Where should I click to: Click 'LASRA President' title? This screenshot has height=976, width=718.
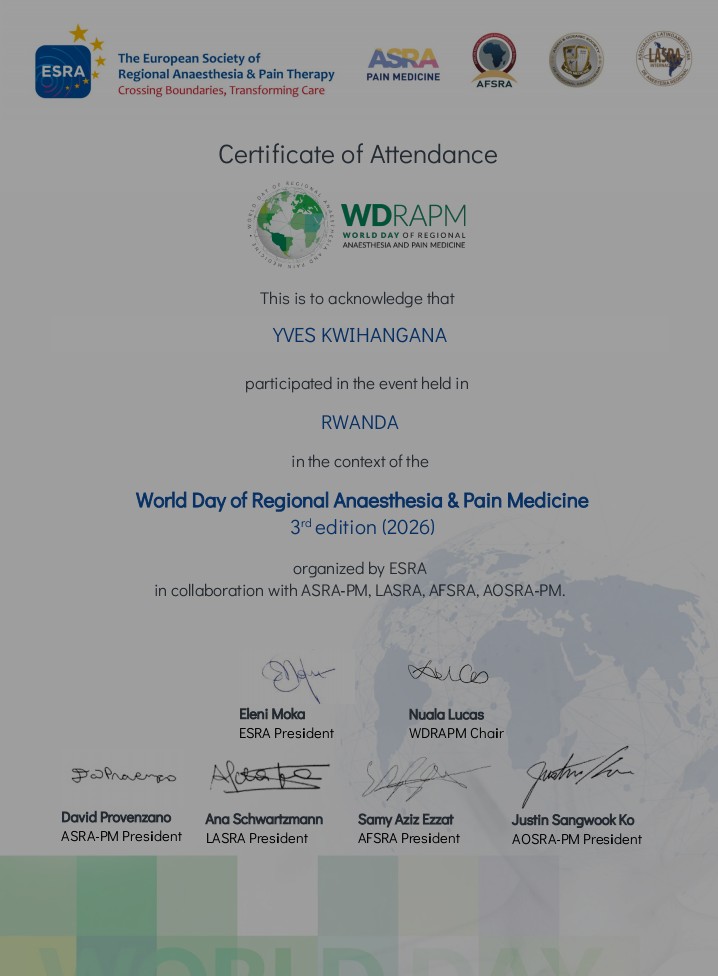(x=257, y=838)
